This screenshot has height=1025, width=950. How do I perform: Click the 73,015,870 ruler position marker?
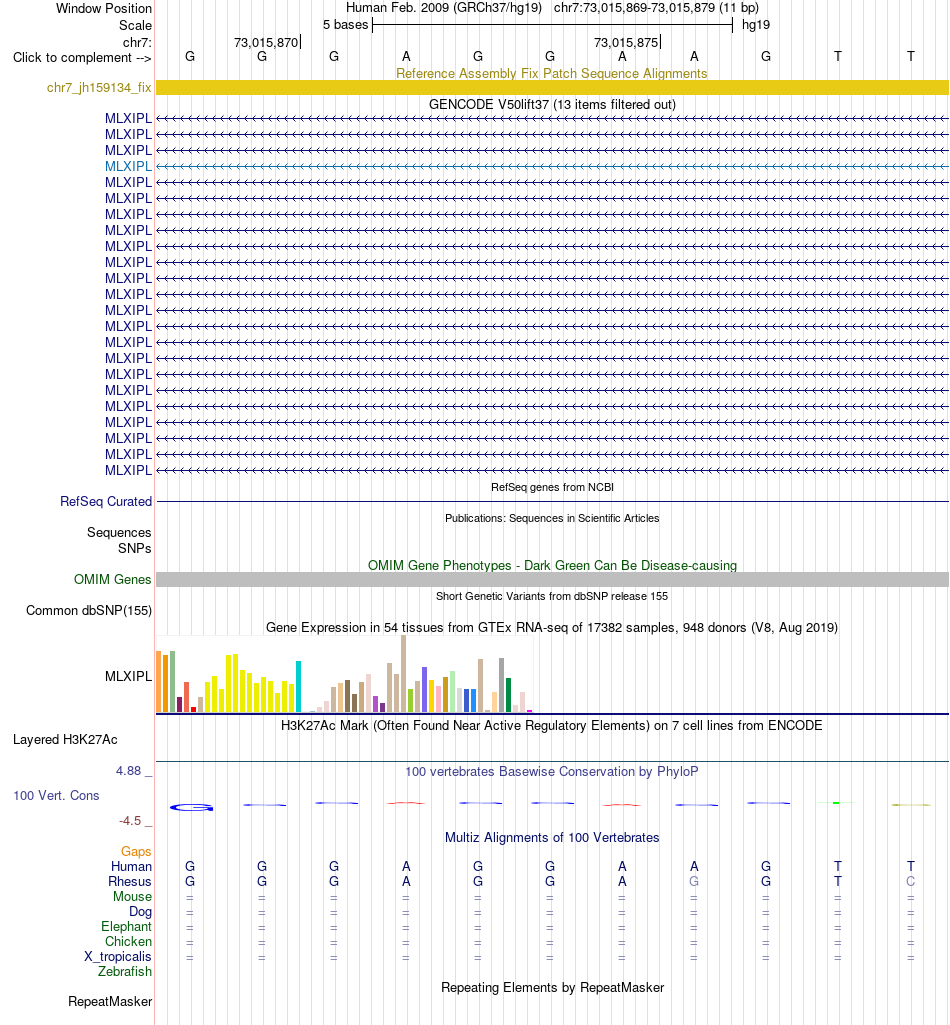[x=266, y=42]
